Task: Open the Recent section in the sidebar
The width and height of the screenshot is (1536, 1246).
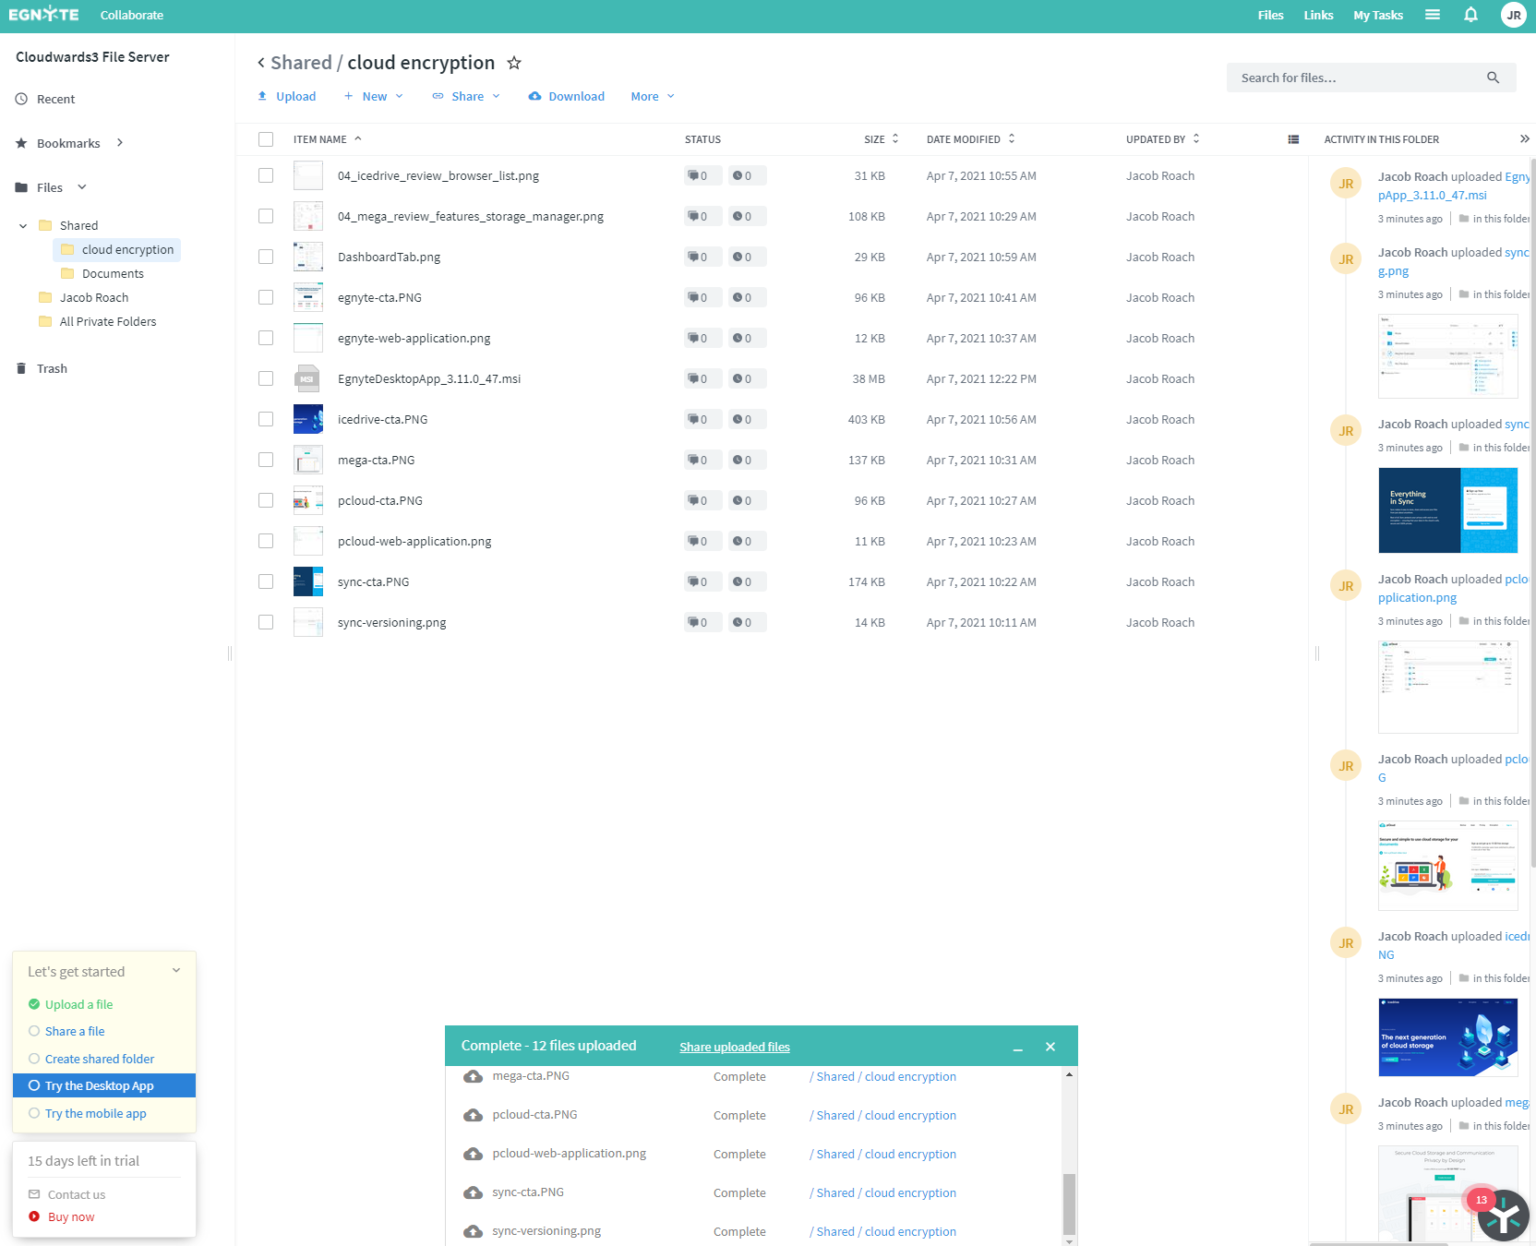Action: tap(55, 99)
